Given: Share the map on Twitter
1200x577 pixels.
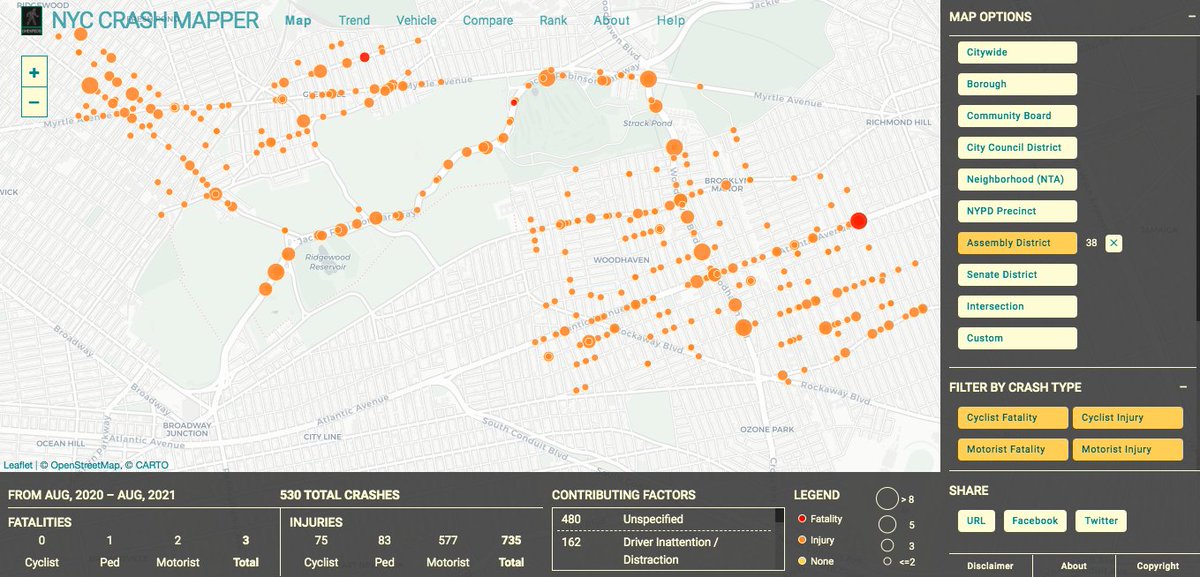Looking at the screenshot, I should (x=1101, y=521).
